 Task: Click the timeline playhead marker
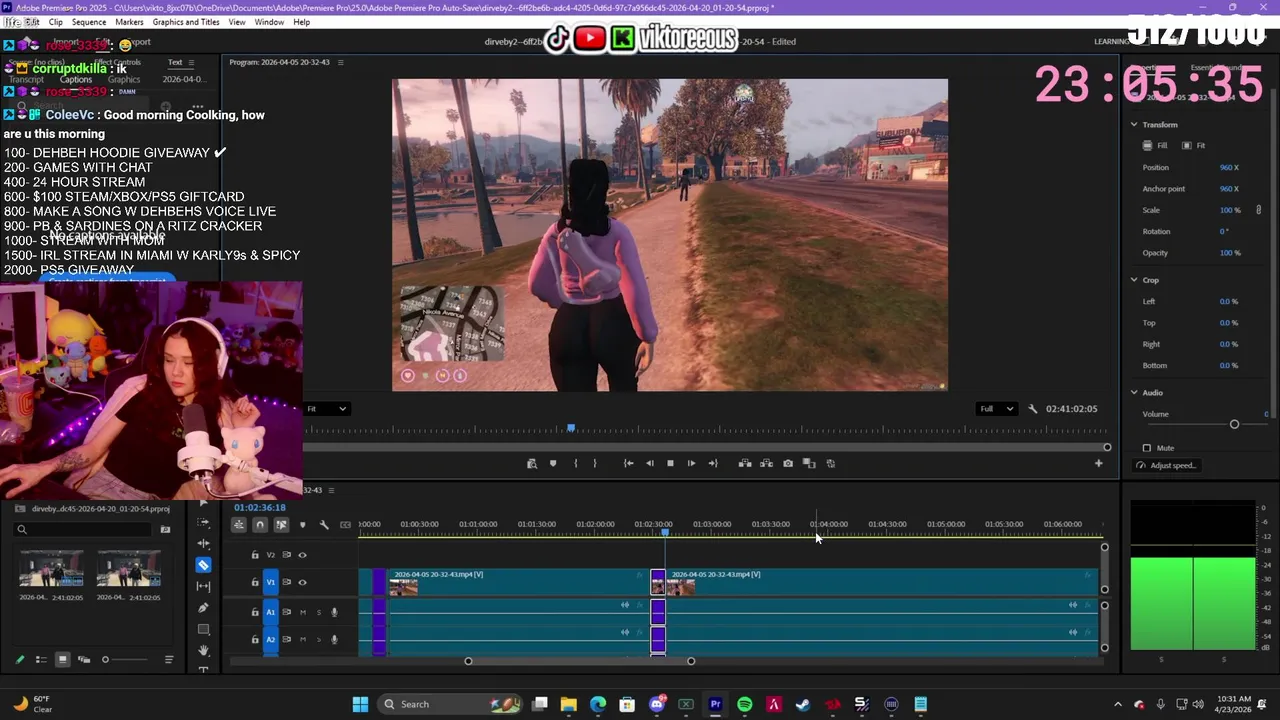[665, 532]
